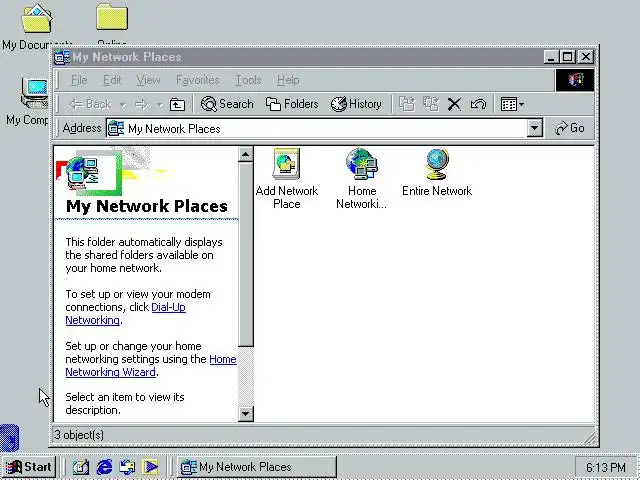Viewport: 640px width, 480px height.
Task: Open the Views dropdown button
Action: (512, 104)
